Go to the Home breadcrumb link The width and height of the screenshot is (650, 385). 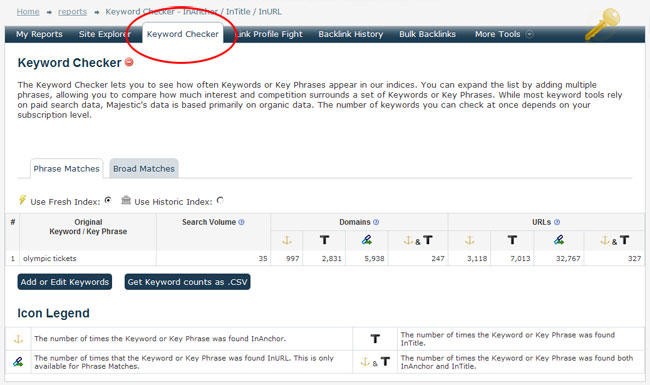[x=28, y=12]
